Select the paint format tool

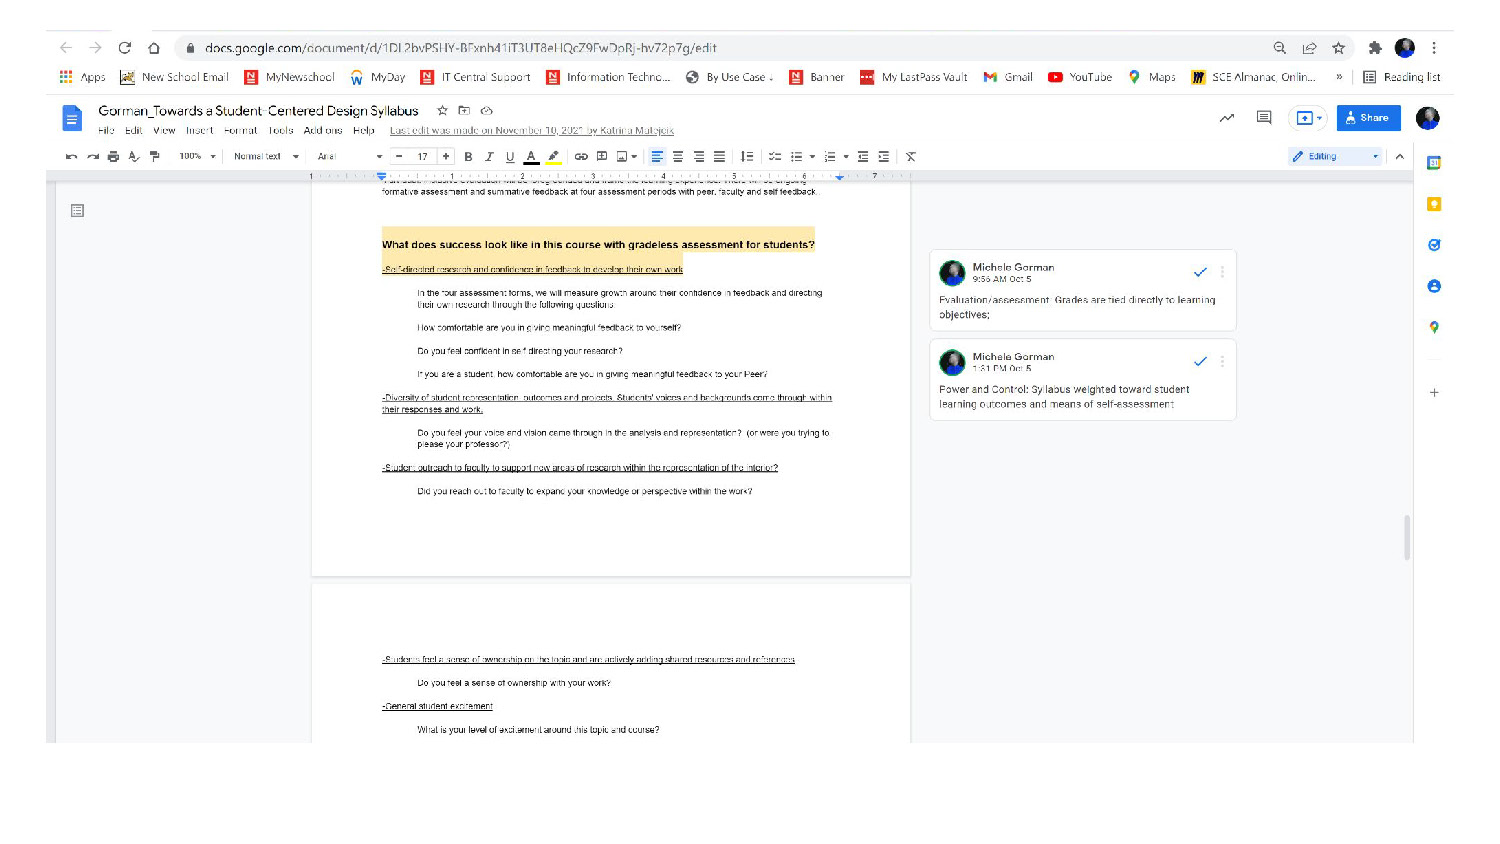154,157
